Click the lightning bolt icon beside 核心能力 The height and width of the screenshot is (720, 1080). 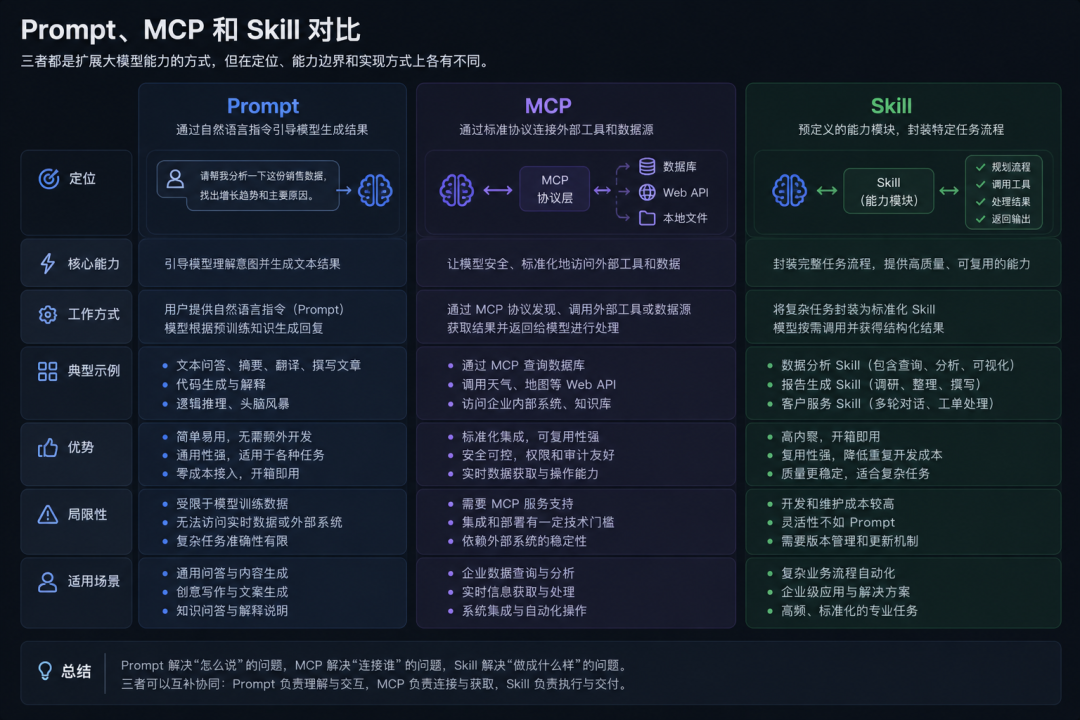click(x=48, y=263)
